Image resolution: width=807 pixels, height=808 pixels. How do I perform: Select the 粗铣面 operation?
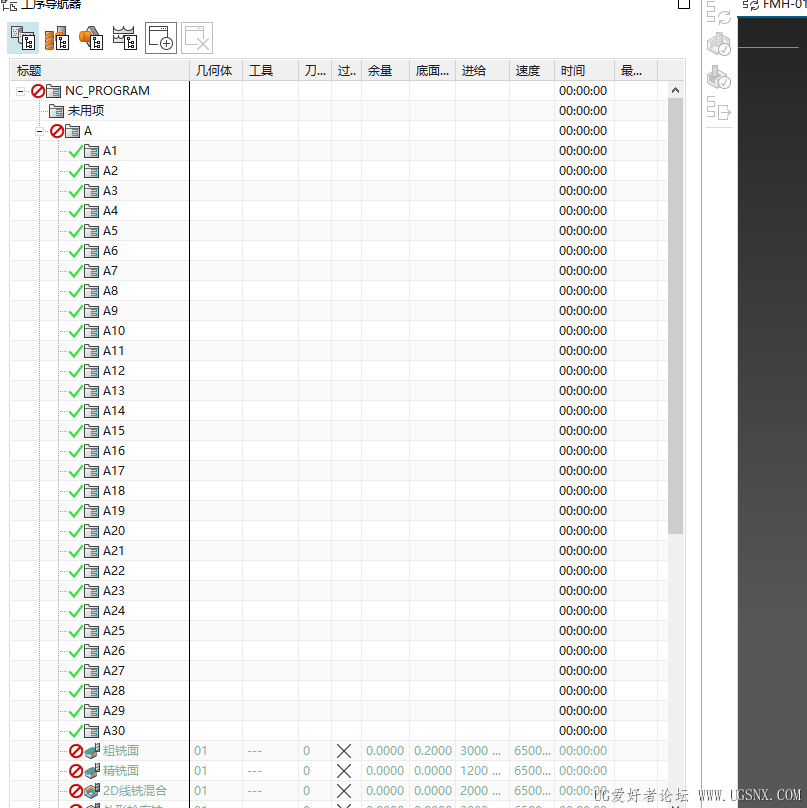[120, 751]
